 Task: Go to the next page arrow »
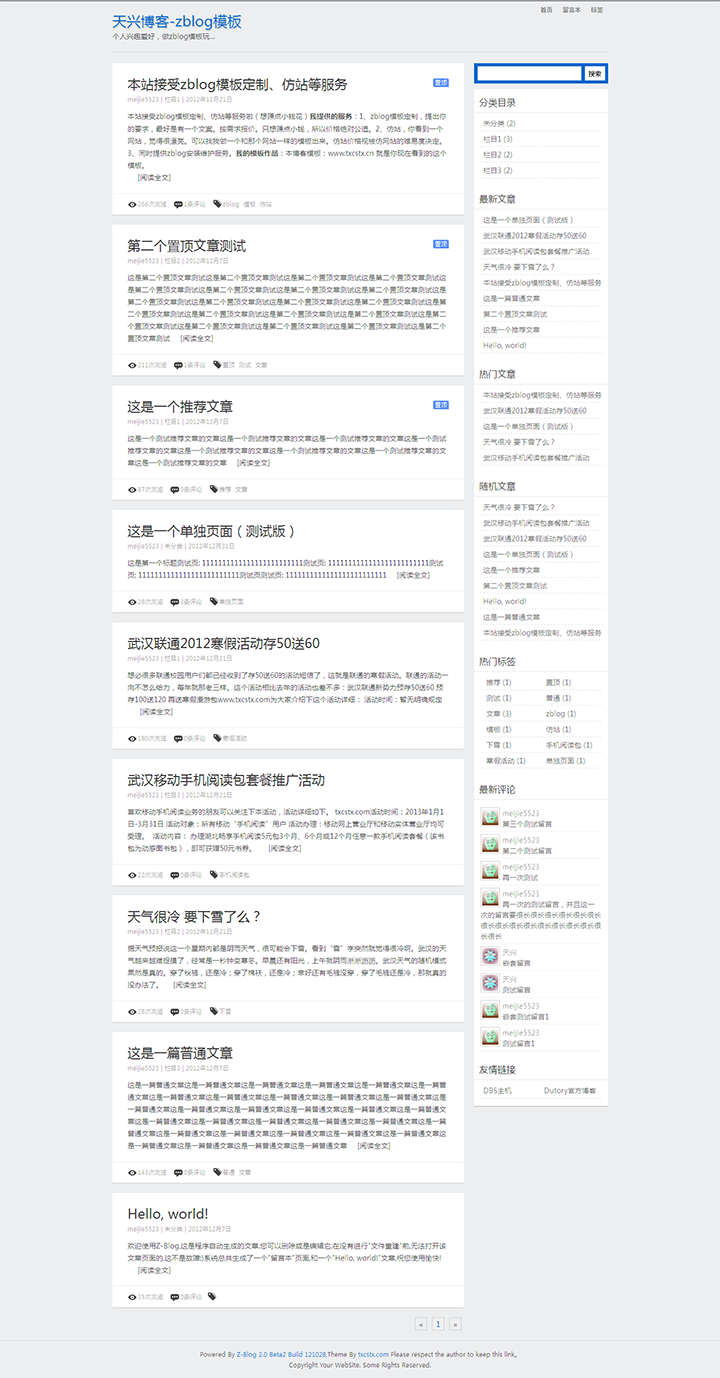[x=455, y=1324]
